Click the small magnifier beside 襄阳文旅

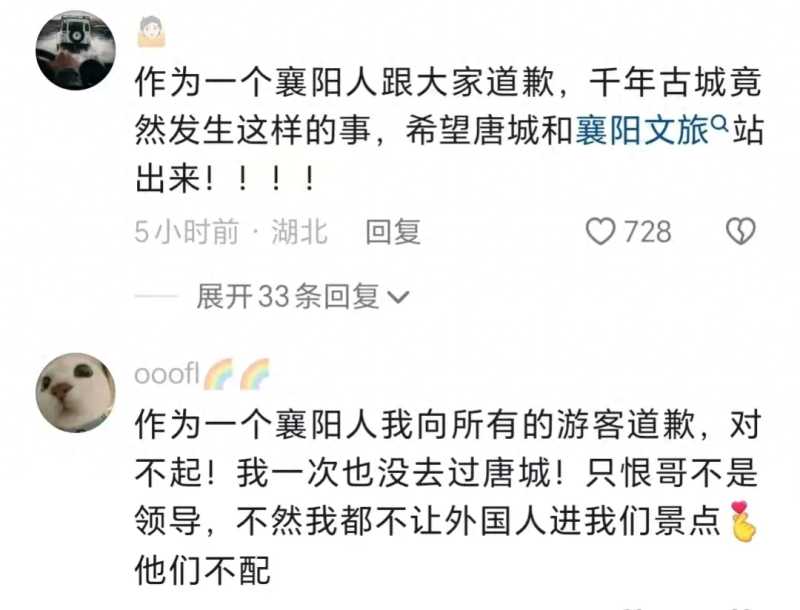pos(719,123)
